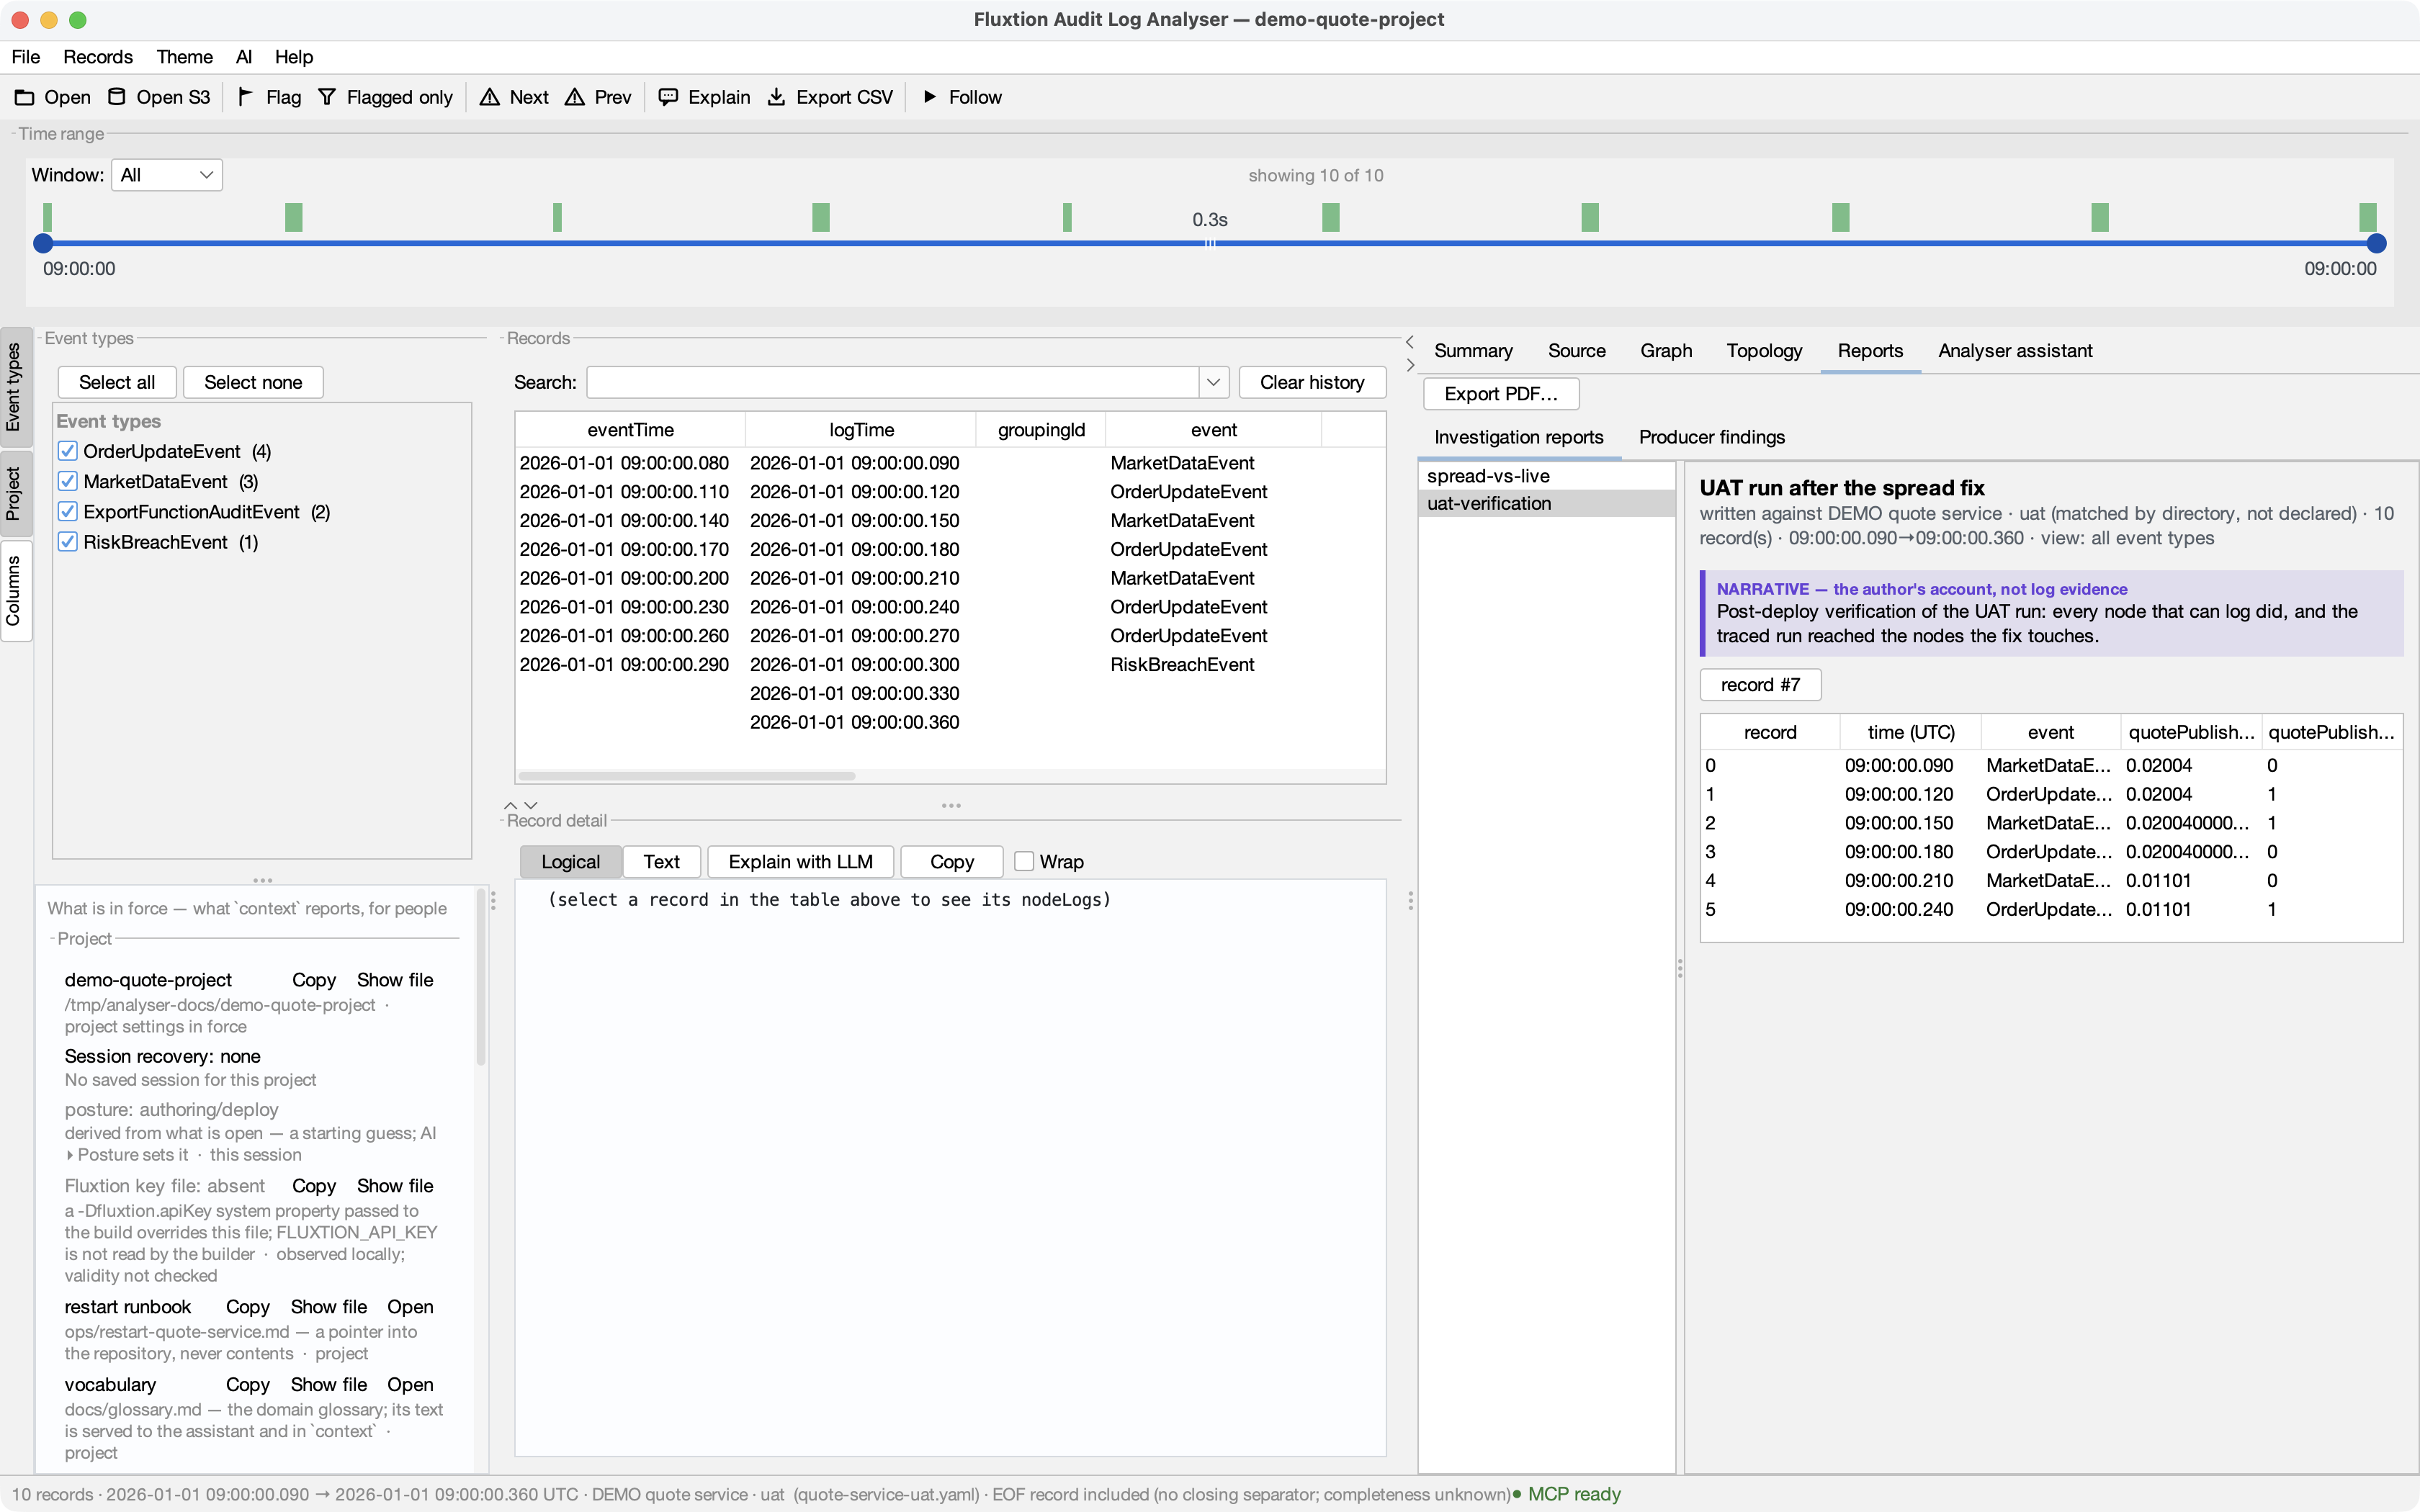The image size is (2420, 1512).
Task: Click Show file for Fluxtion key file
Action: coord(395,1186)
